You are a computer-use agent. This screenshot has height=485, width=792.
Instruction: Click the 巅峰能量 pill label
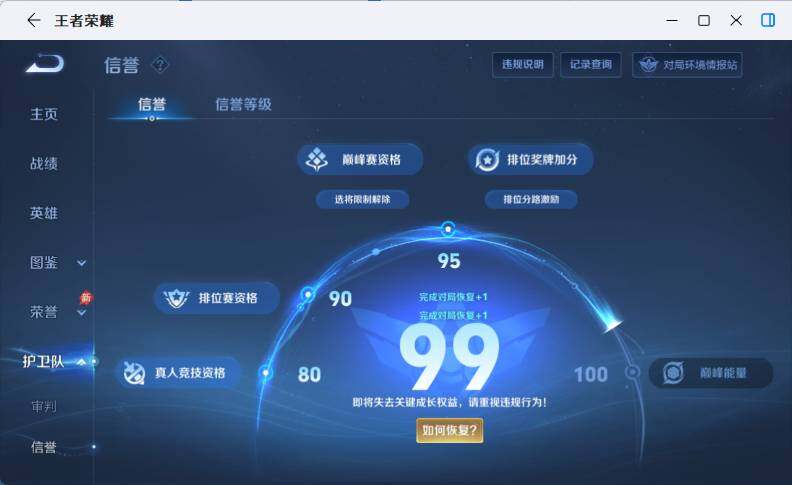(723, 373)
